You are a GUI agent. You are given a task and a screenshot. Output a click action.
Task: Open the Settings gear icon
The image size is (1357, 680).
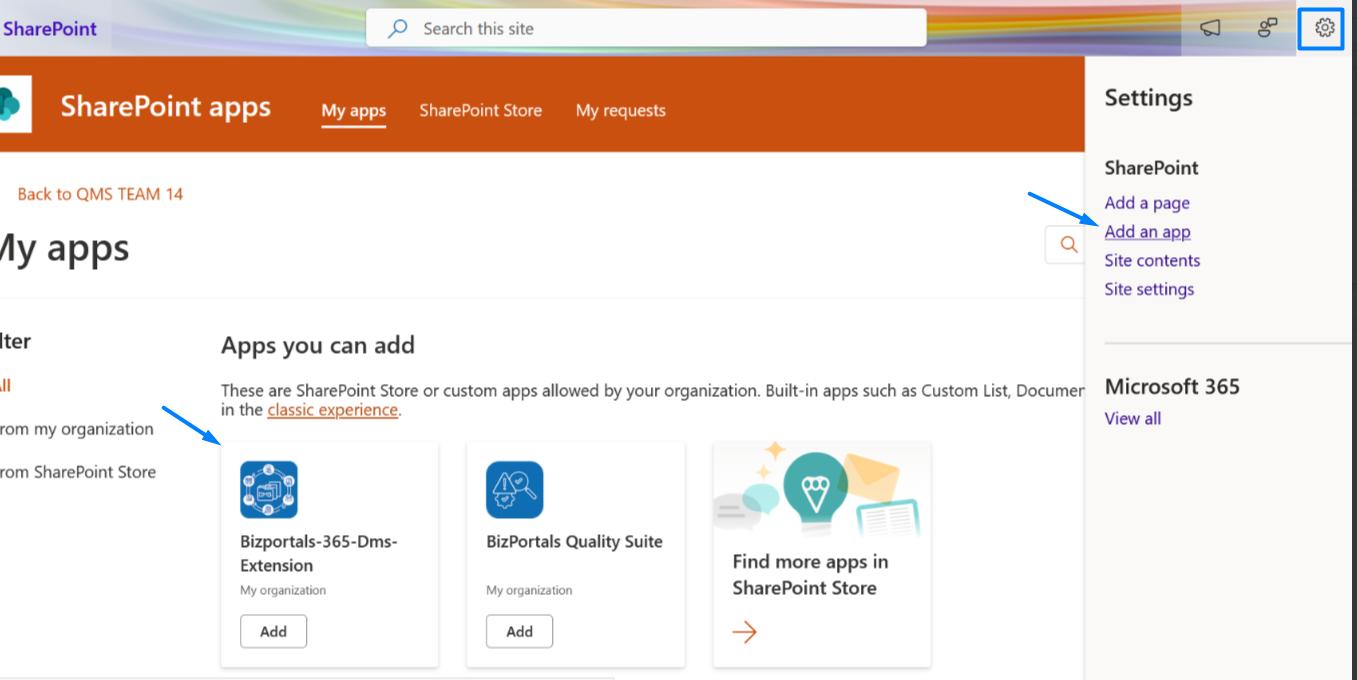[x=1325, y=29]
